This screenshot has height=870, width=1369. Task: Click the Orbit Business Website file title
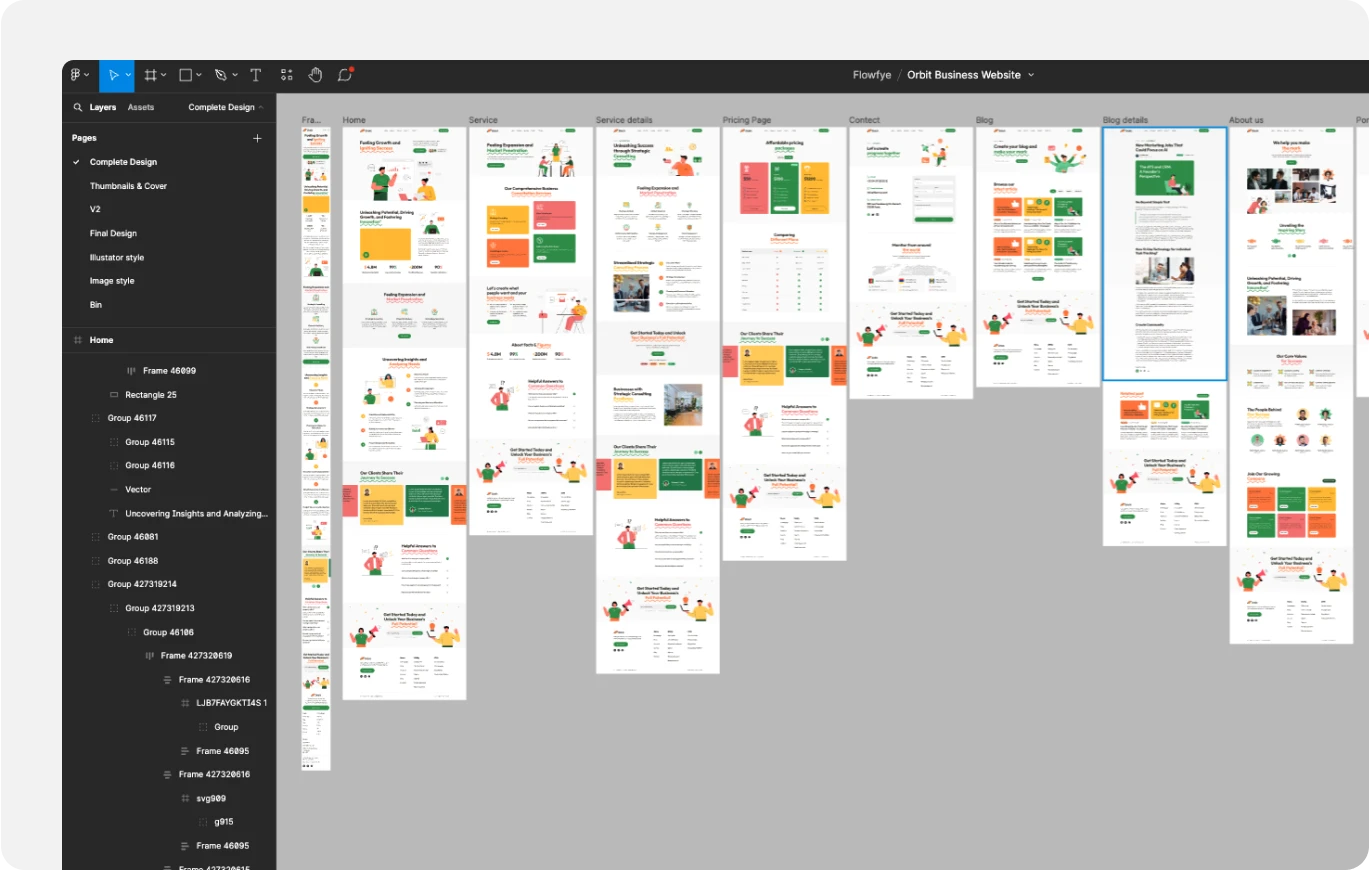pos(964,75)
